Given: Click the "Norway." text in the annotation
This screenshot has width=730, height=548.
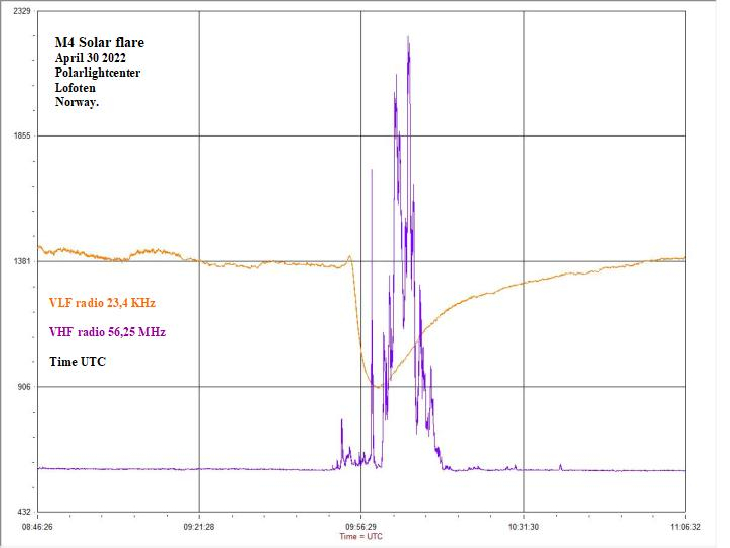Looking at the screenshot, I should [x=77, y=103].
